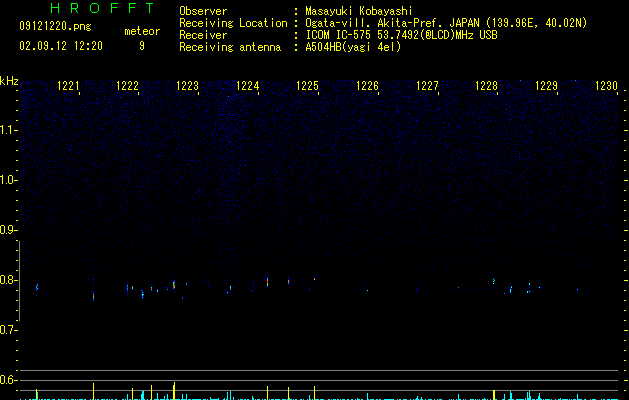Screen dimensions: 629x400
Task: Click observer name Masayuki Kobayashi
Action: pos(359,11)
